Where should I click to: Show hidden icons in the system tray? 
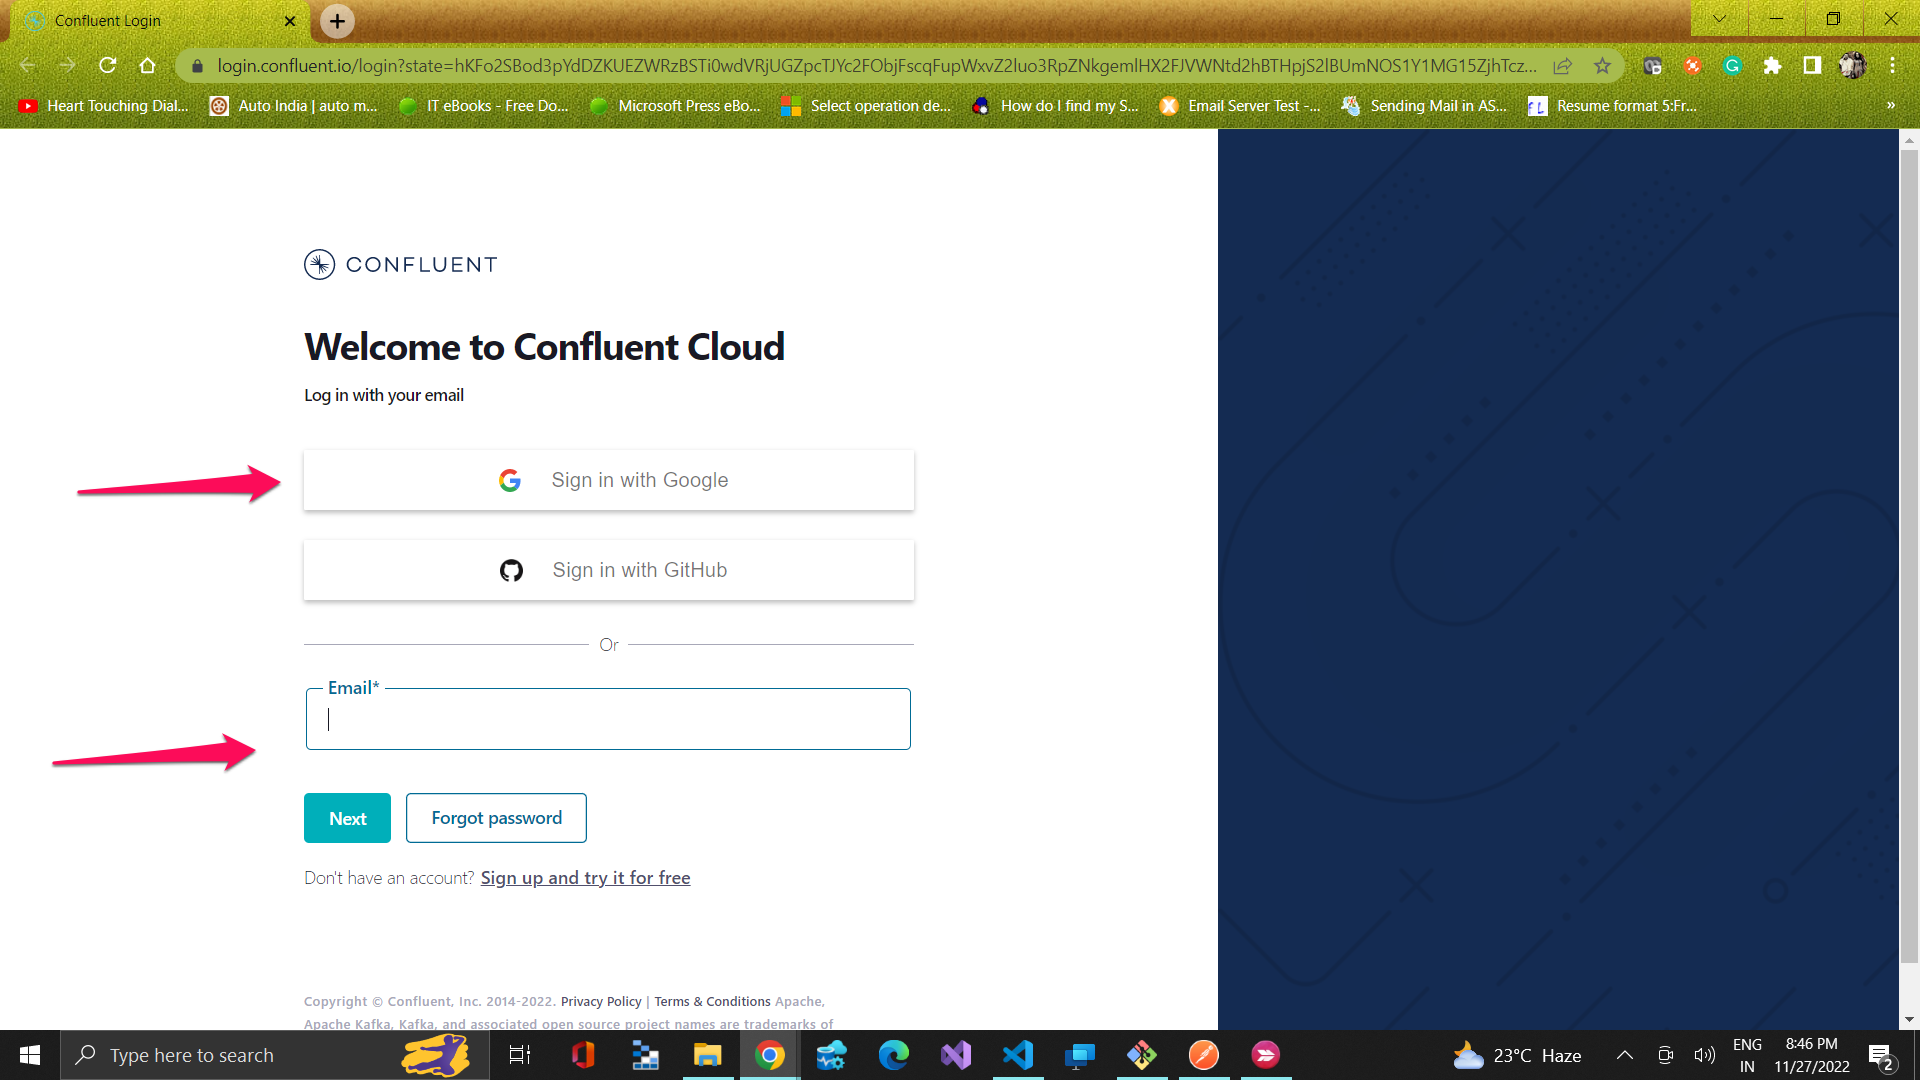(1625, 1054)
